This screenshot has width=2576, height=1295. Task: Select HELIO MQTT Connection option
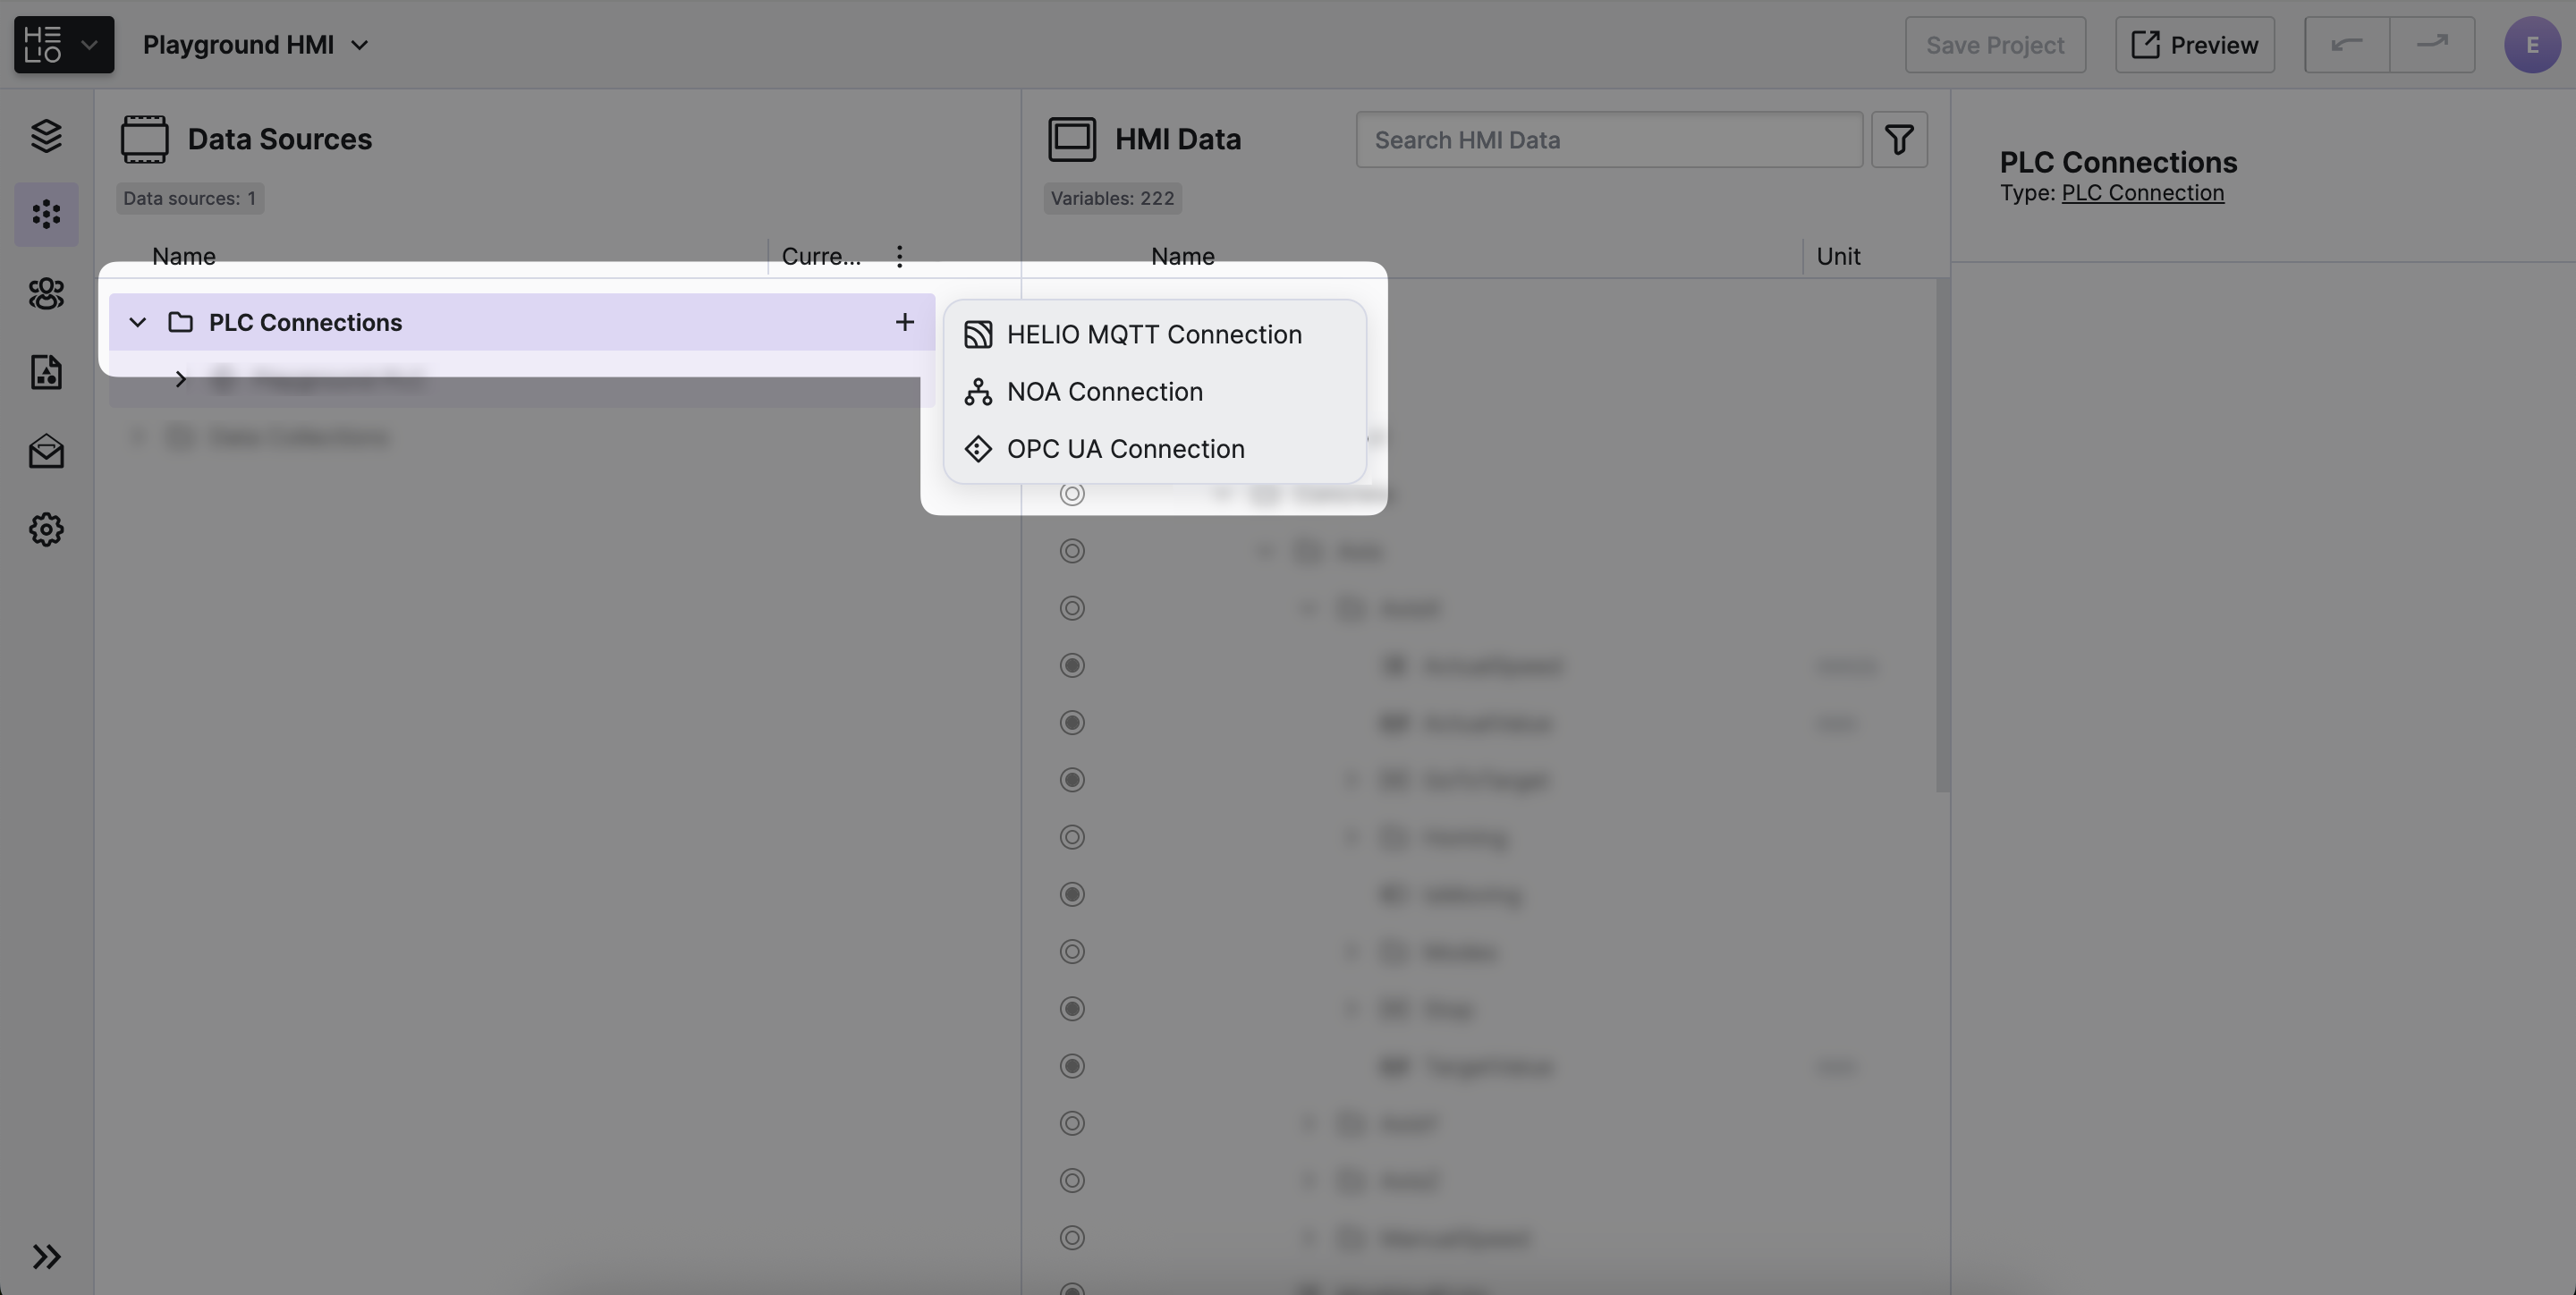point(1153,334)
